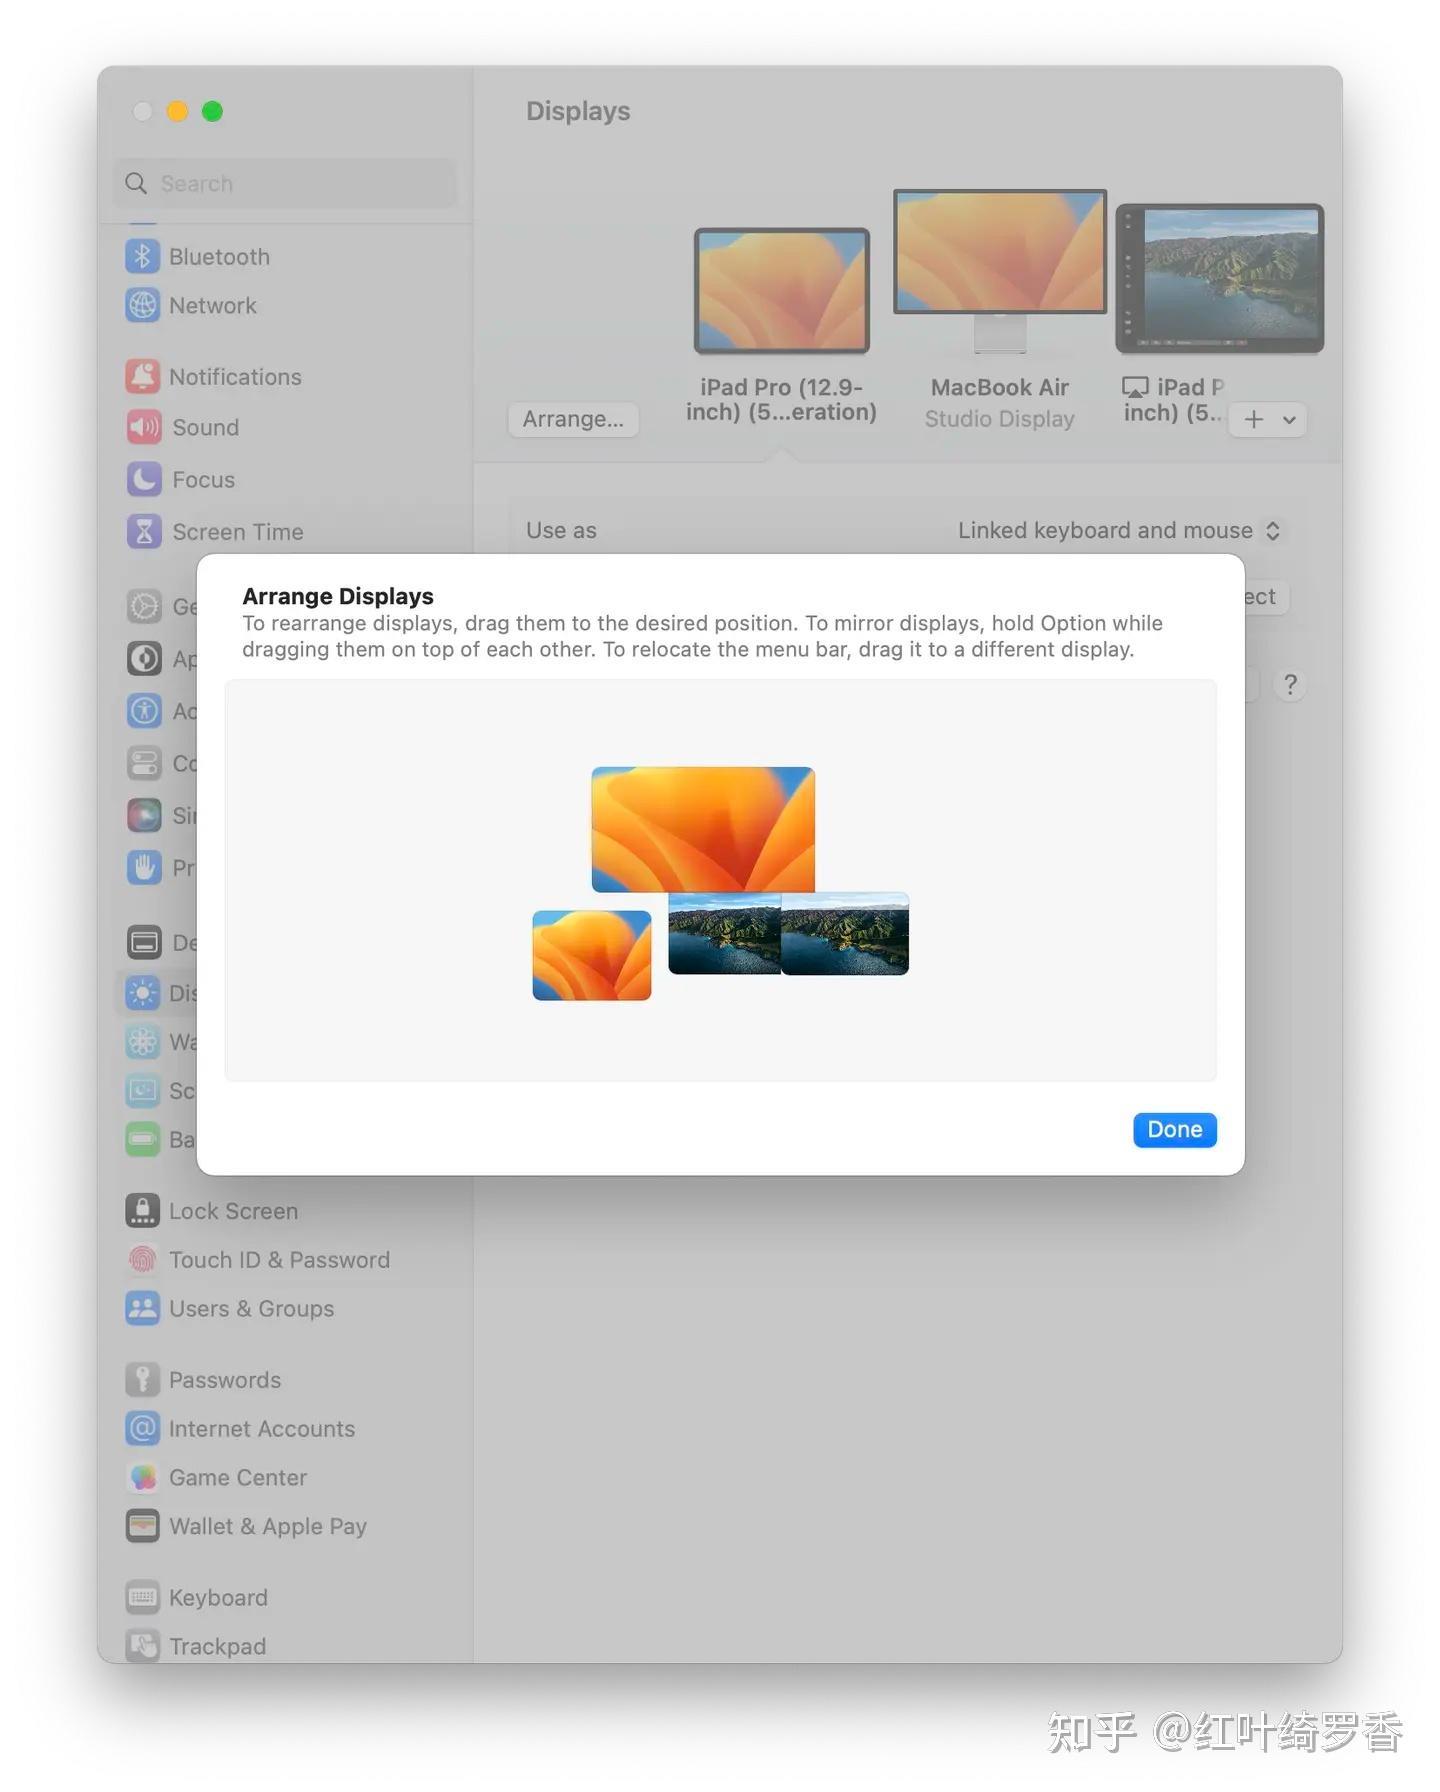Click the Wallpaper flower icon in sidebar
The width and height of the screenshot is (1440, 1792).
pos(142,1041)
